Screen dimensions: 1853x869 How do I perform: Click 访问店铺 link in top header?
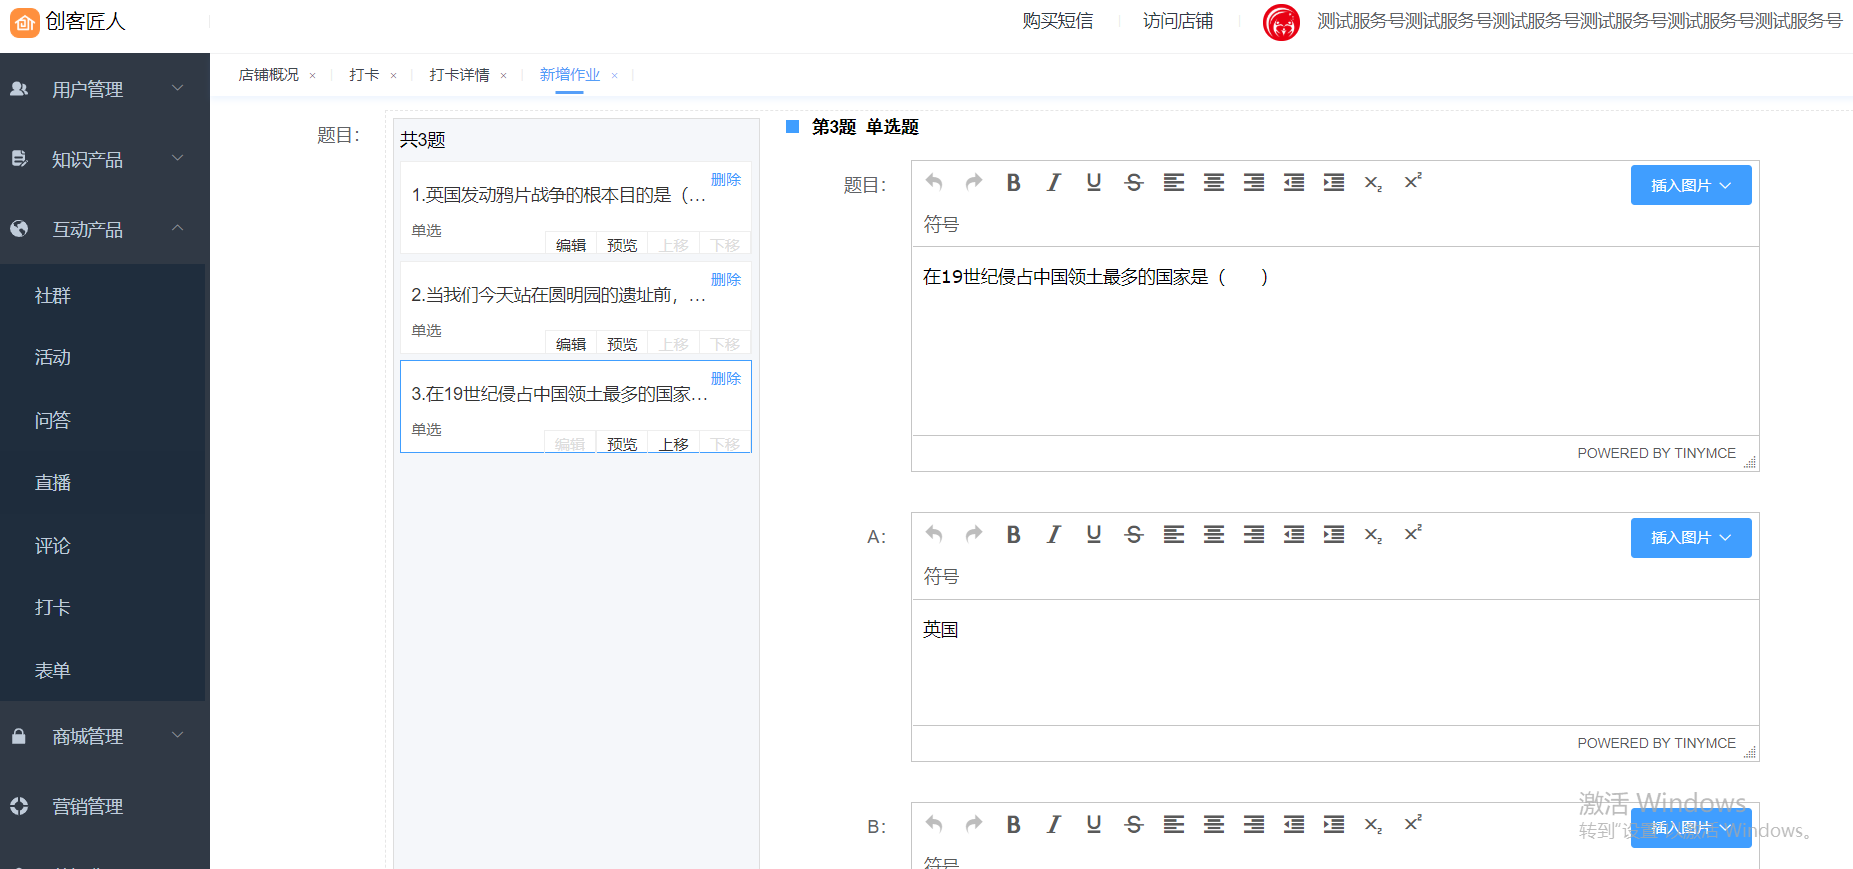(x=1177, y=21)
